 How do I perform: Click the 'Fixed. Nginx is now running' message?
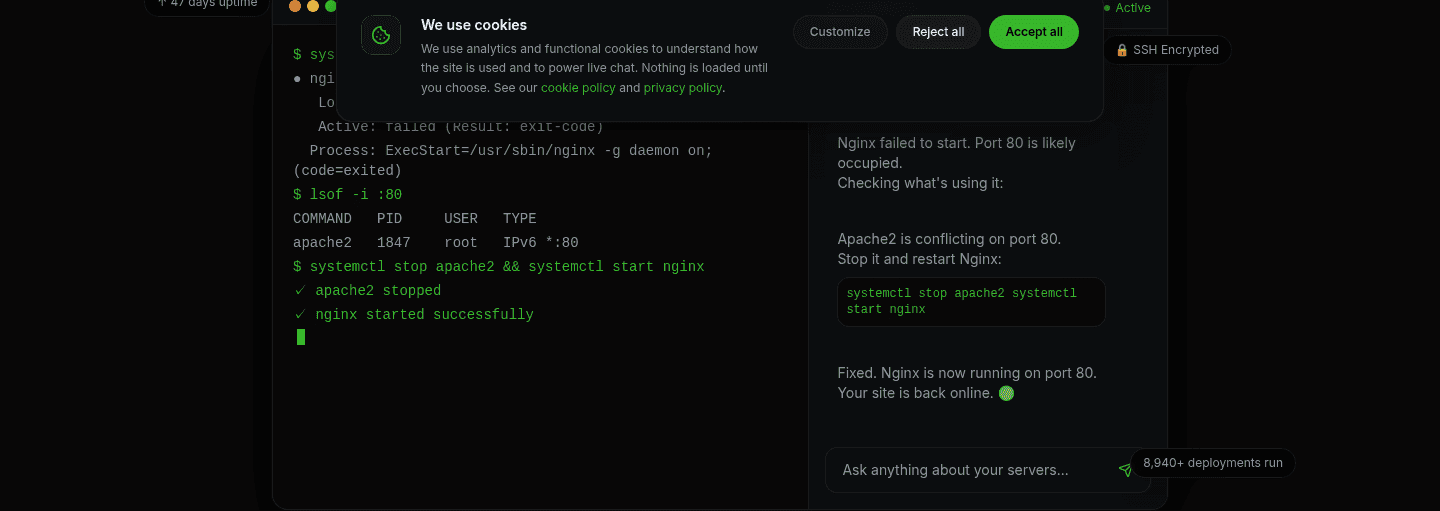(x=967, y=383)
